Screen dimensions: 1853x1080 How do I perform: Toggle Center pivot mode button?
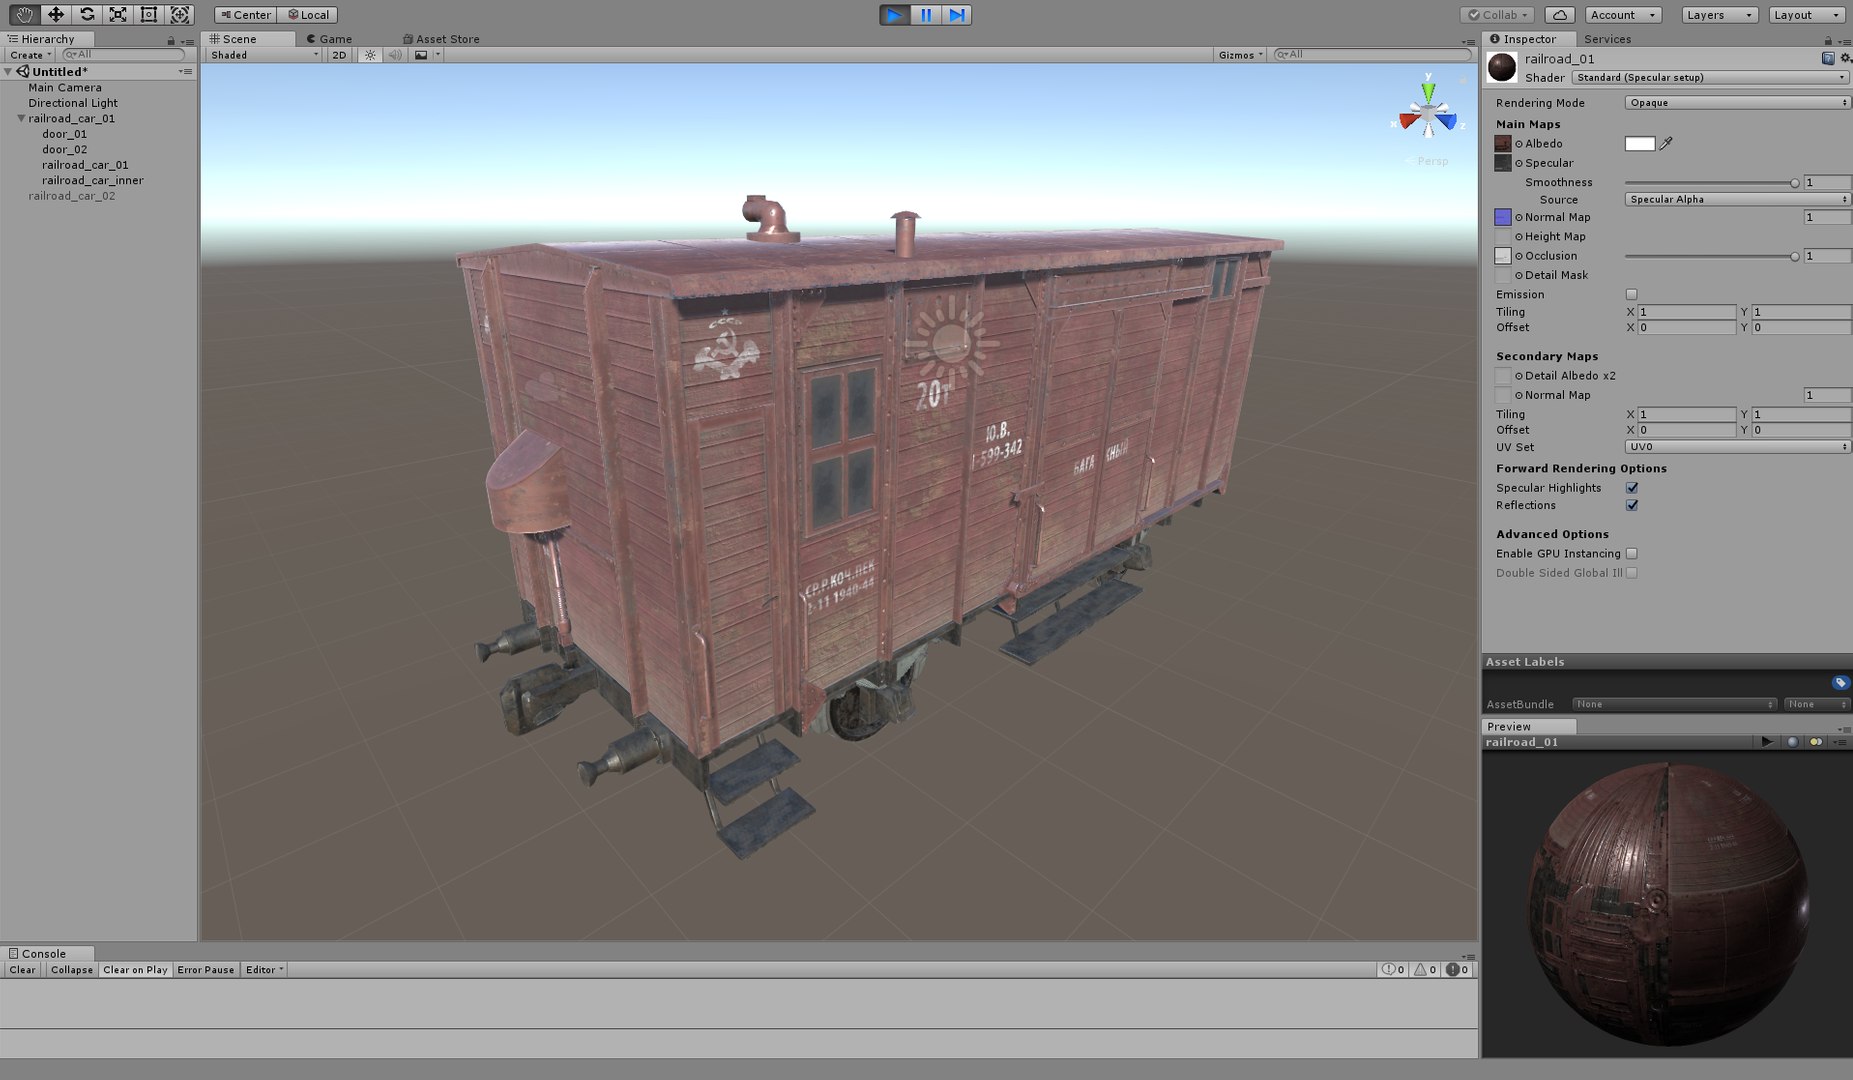245,15
